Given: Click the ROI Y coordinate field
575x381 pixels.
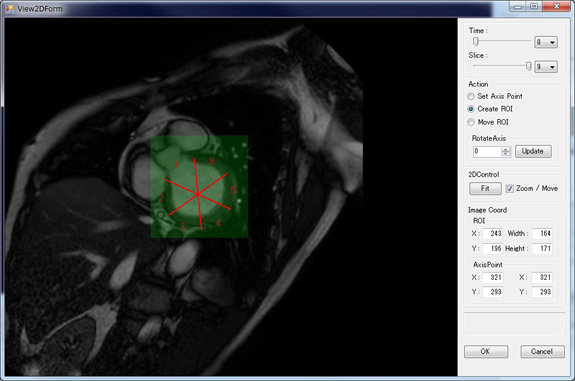Looking at the screenshot, I should tap(492, 249).
